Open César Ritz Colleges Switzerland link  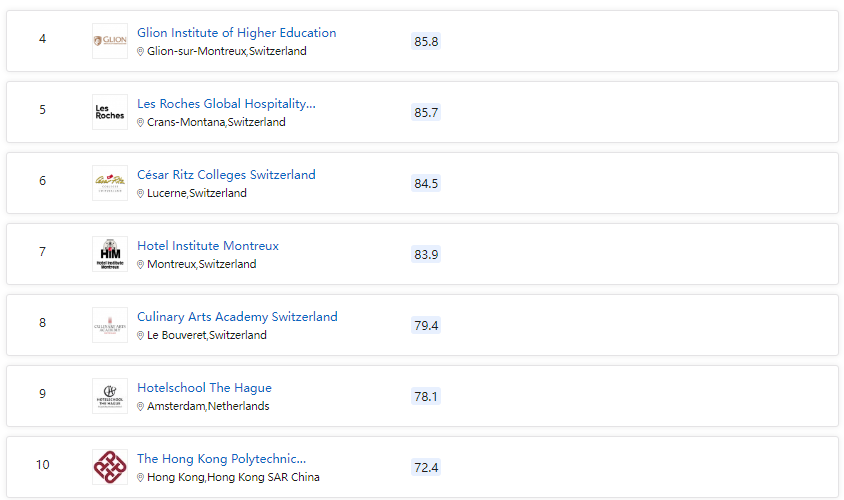tap(226, 175)
